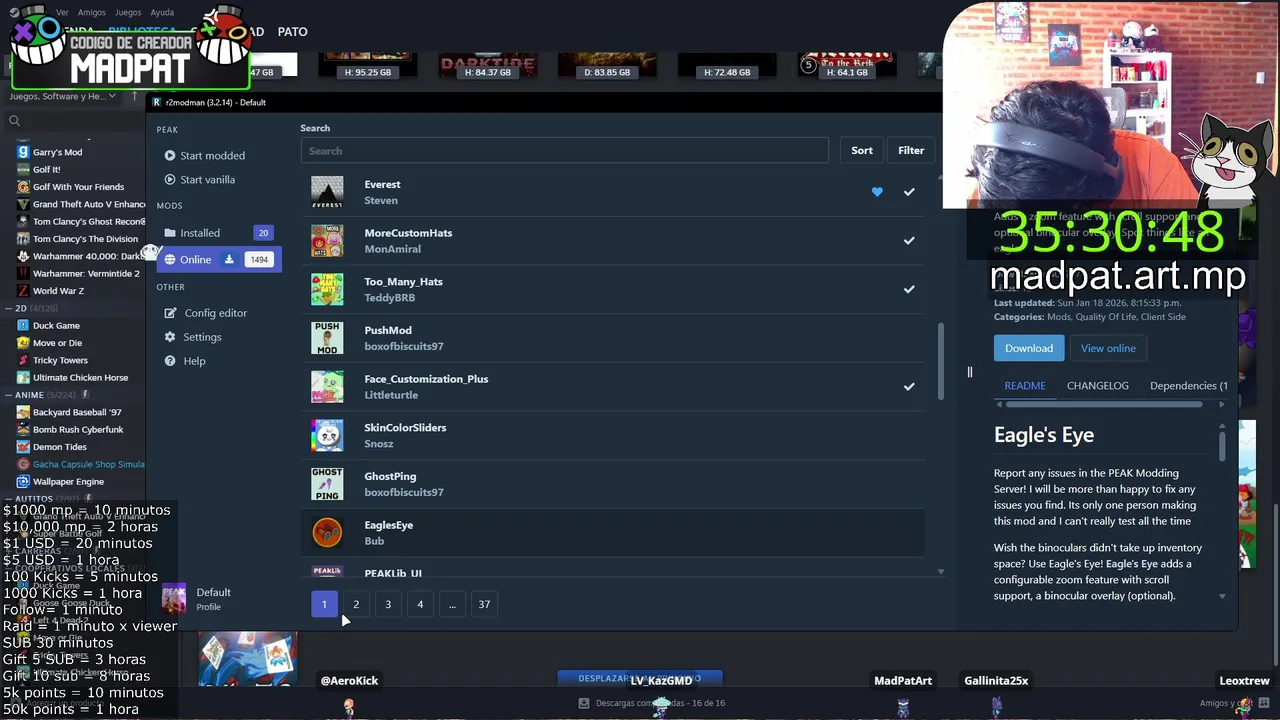Open the Installed mods folder icon
The width and height of the screenshot is (1280, 720).
pos(170,233)
